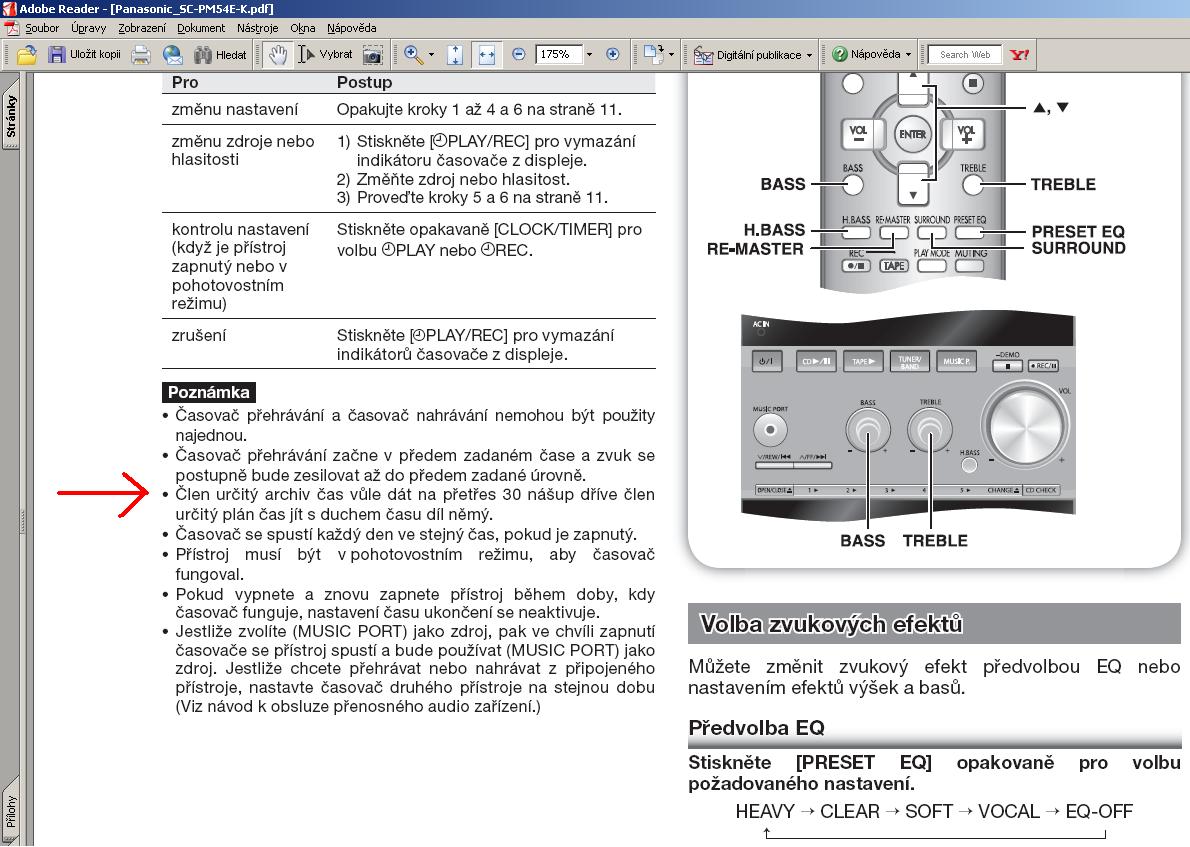Open search with the Hledat binoculars button

pyautogui.click(x=220, y=55)
